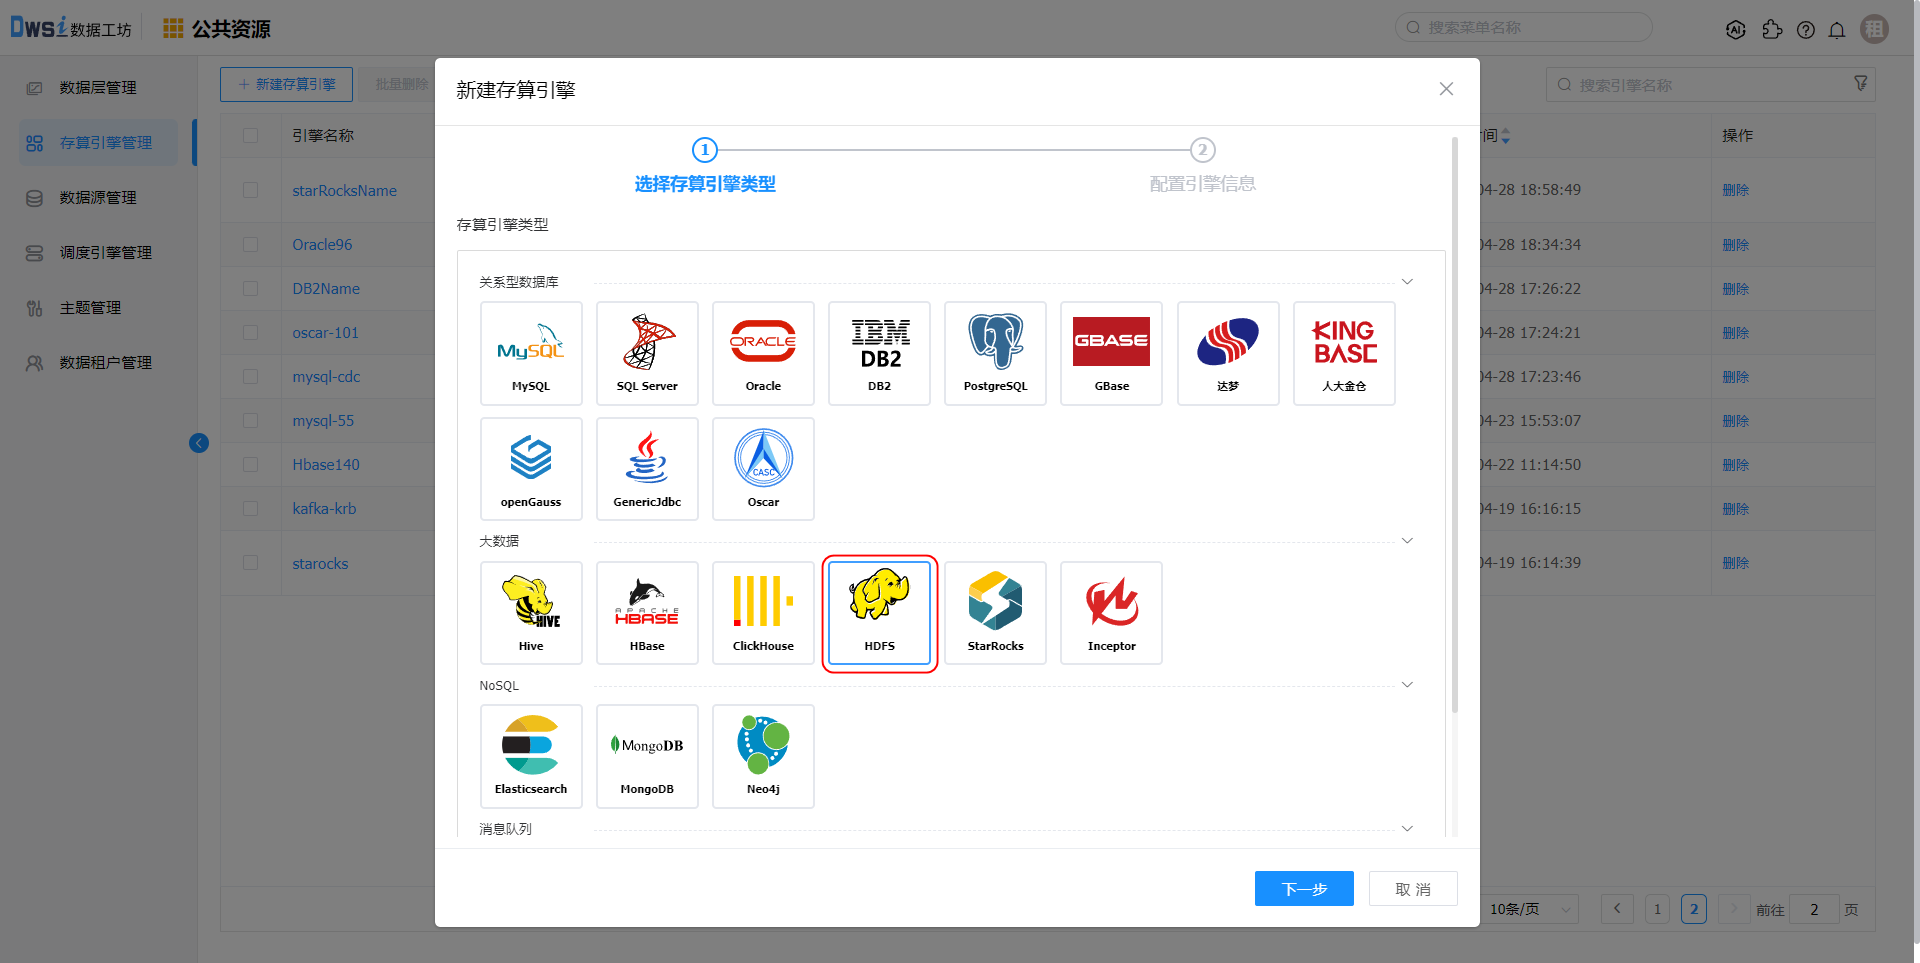Tick the checkbox for starRocksName row
Image resolution: width=1920 pixels, height=963 pixels.
click(250, 190)
